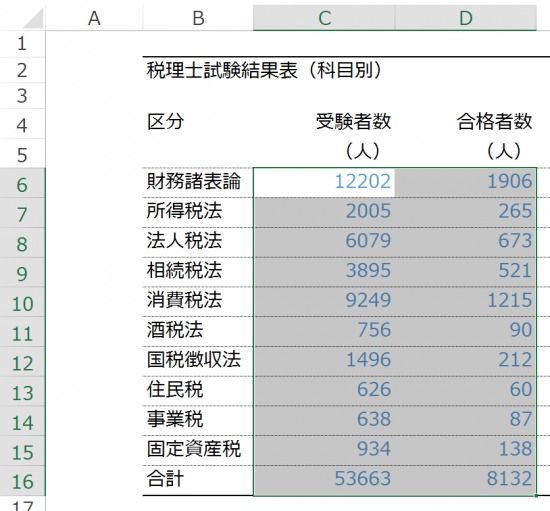Click the cell containing 6079
The image size is (550, 511).
pos(324,243)
